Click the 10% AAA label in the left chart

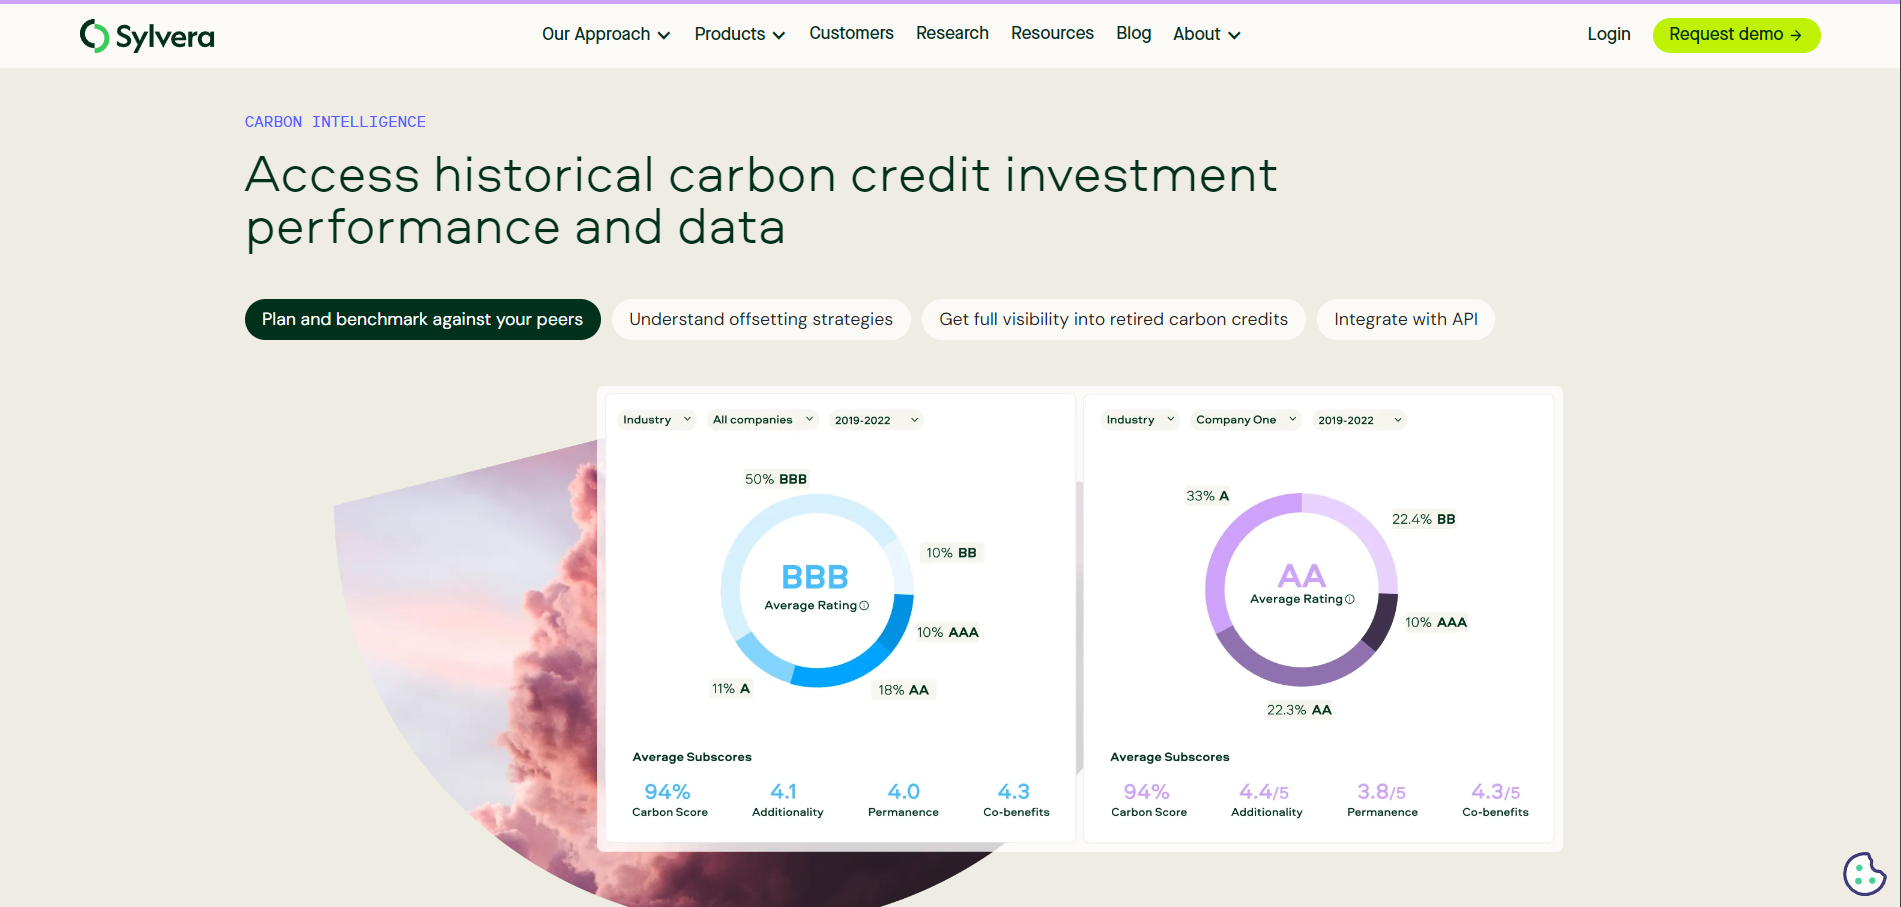pos(948,632)
